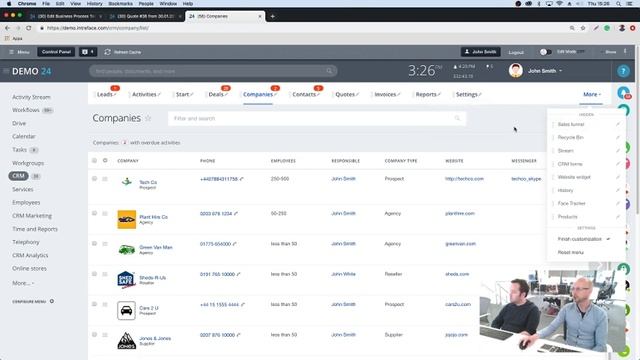
Task: Click the Plant Hire Co company logo
Action: [x=127, y=220]
